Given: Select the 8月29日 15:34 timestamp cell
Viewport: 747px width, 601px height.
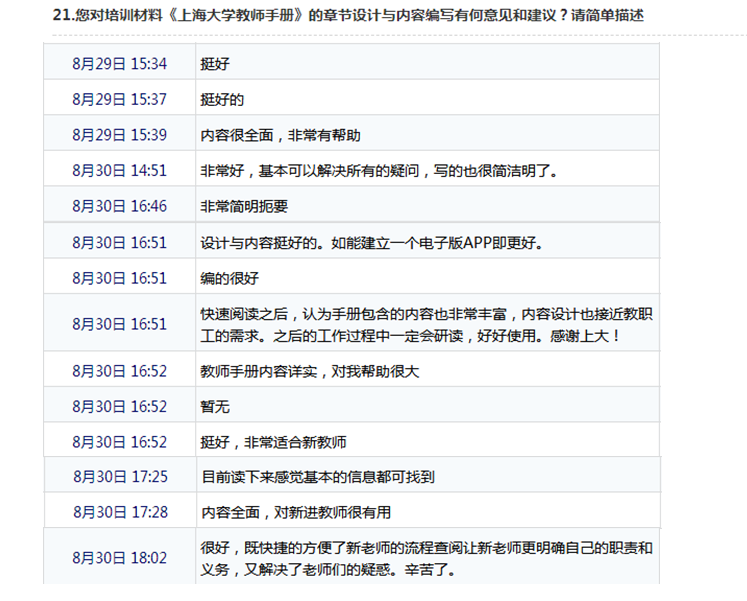Looking at the screenshot, I should point(119,63).
